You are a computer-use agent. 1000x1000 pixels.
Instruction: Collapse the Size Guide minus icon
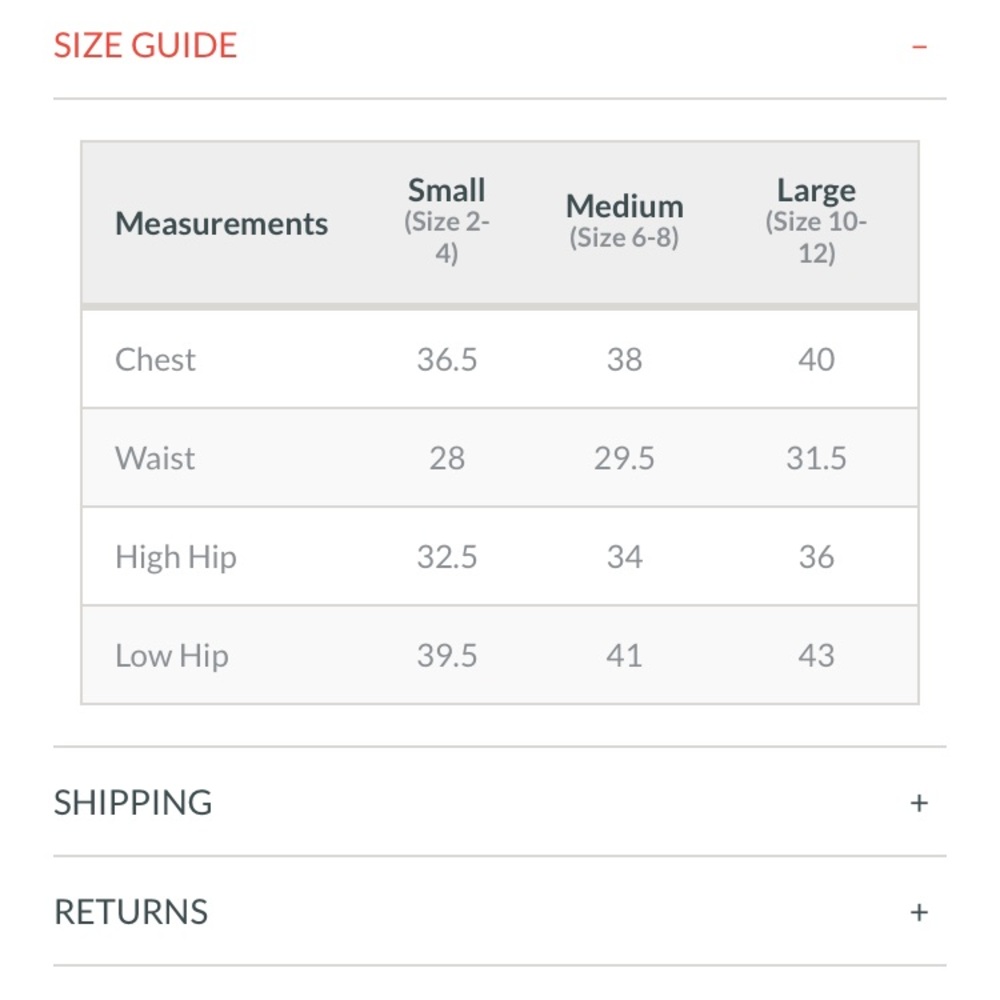point(919,47)
